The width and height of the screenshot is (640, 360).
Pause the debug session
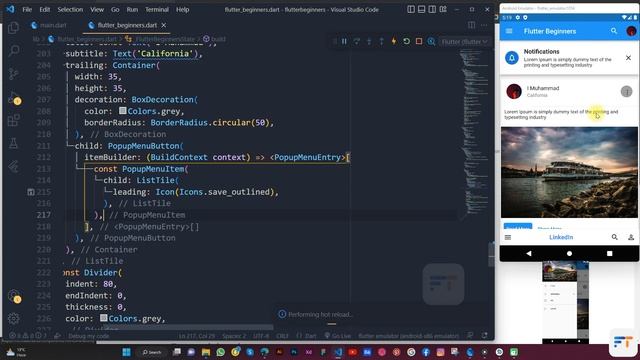pyautogui.click(x=344, y=41)
